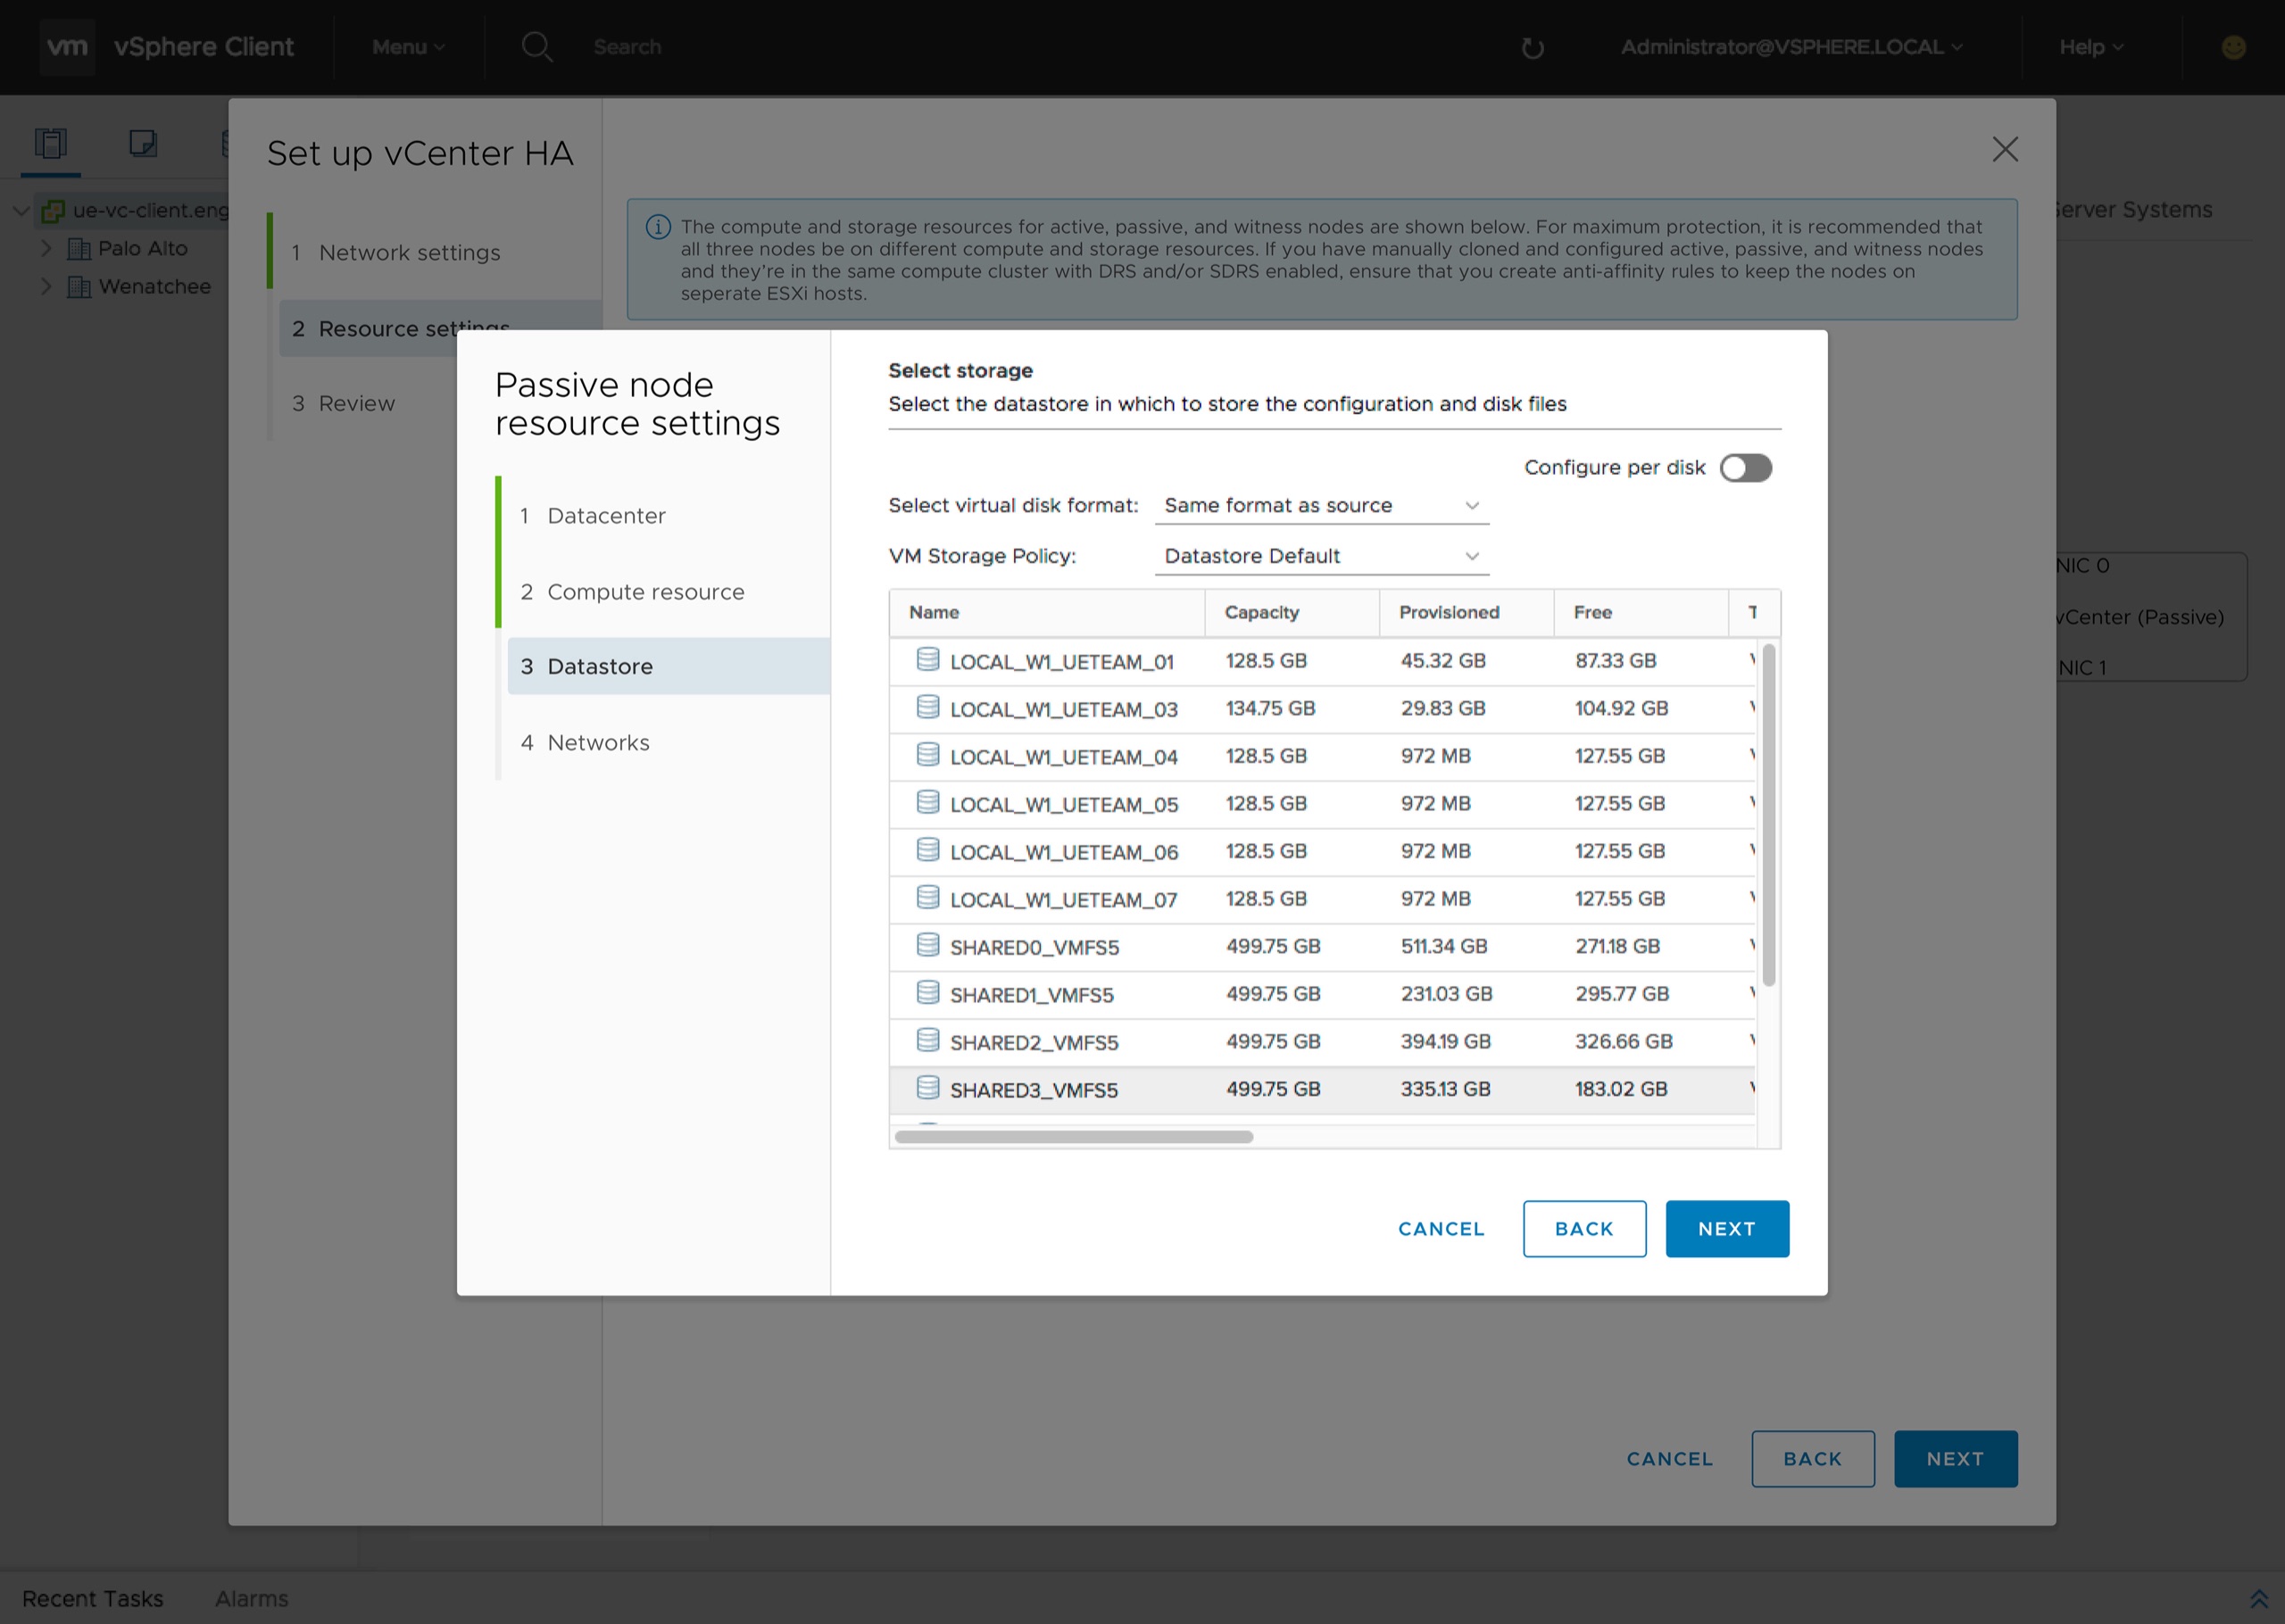Image resolution: width=2285 pixels, height=1624 pixels.
Task: Sort by the Capacity column header
Action: [1292, 613]
